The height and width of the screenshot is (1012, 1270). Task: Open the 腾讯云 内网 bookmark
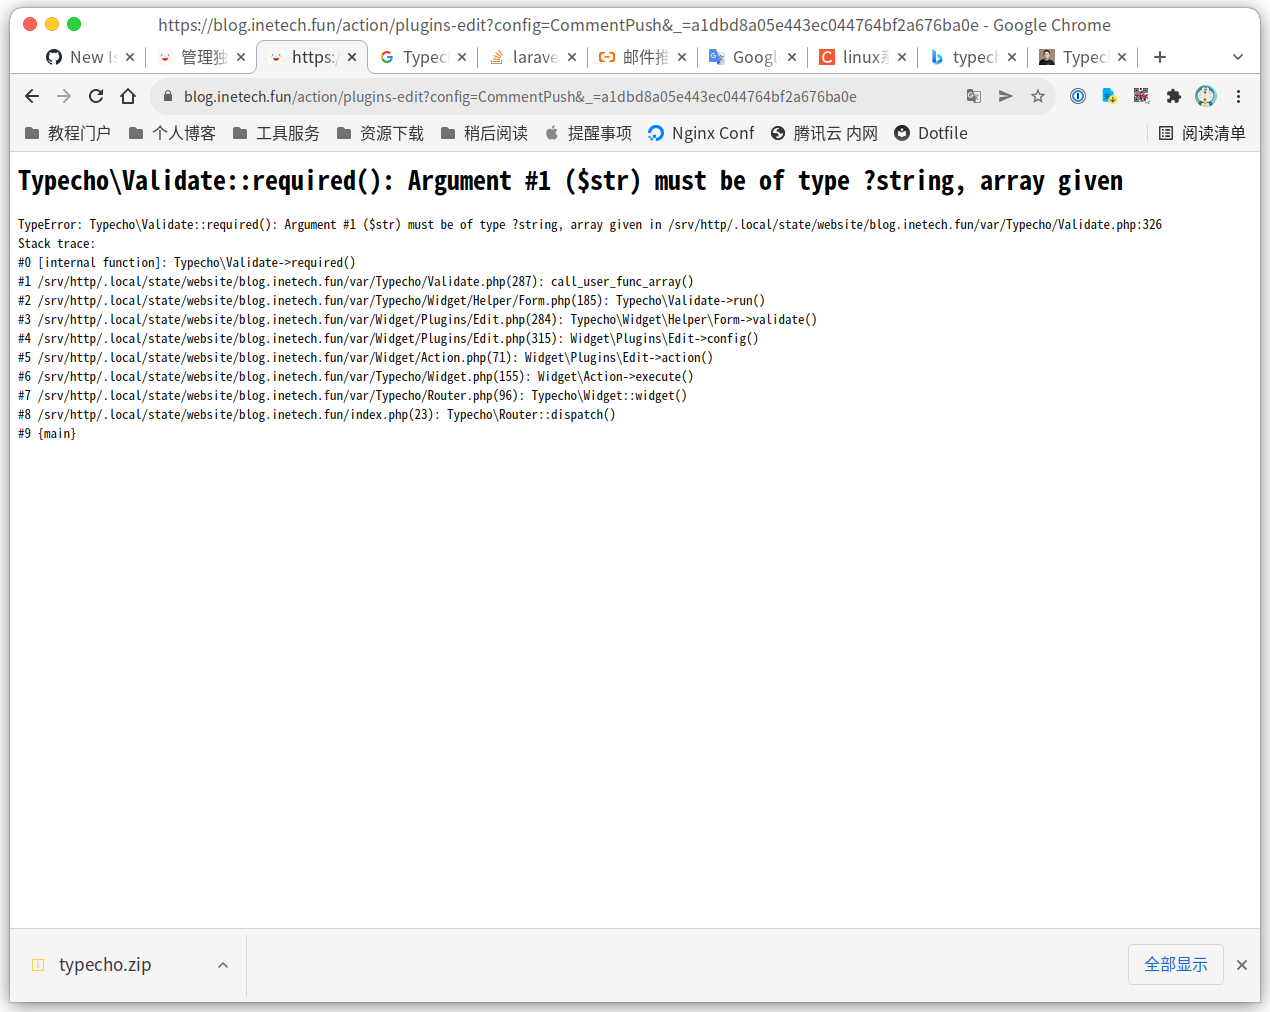pos(824,133)
